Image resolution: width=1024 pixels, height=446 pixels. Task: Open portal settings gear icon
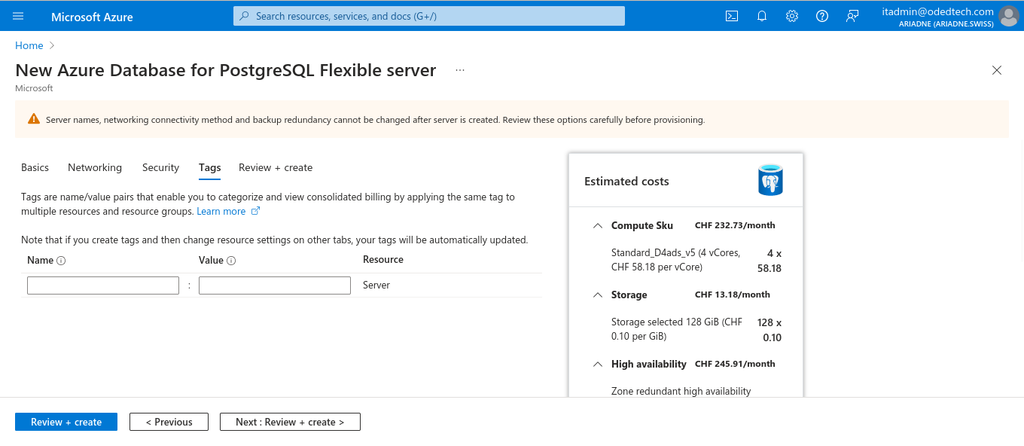tap(792, 16)
